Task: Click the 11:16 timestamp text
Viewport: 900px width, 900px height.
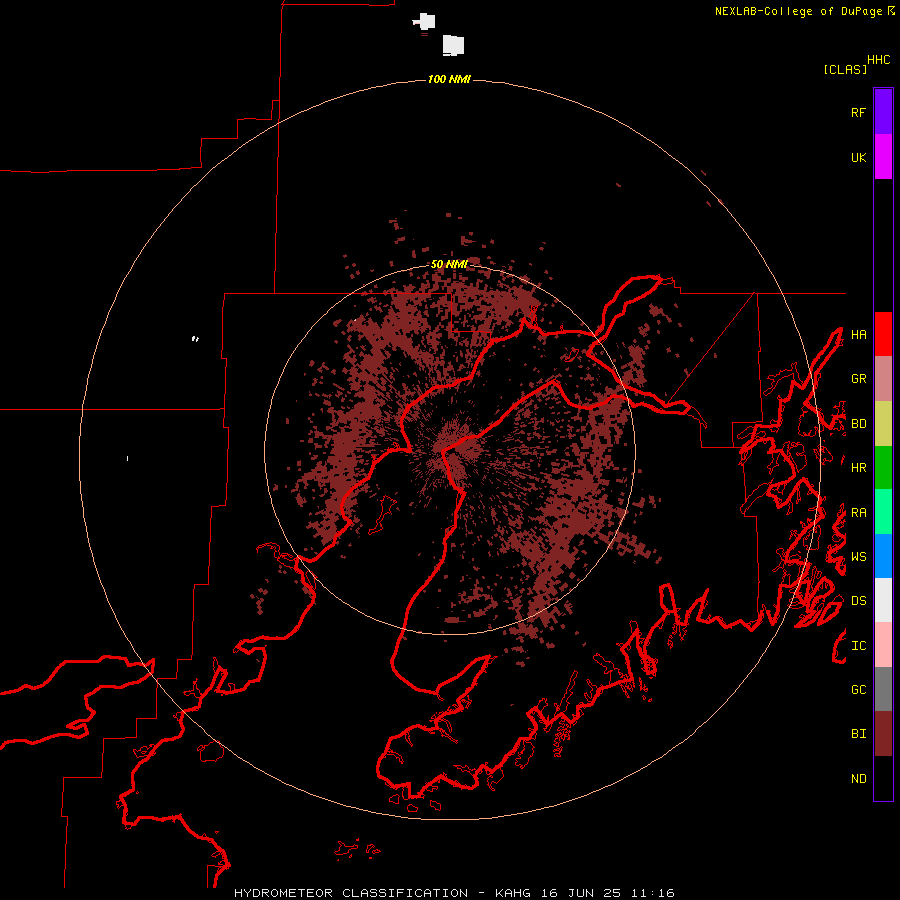Action: coord(652,893)
